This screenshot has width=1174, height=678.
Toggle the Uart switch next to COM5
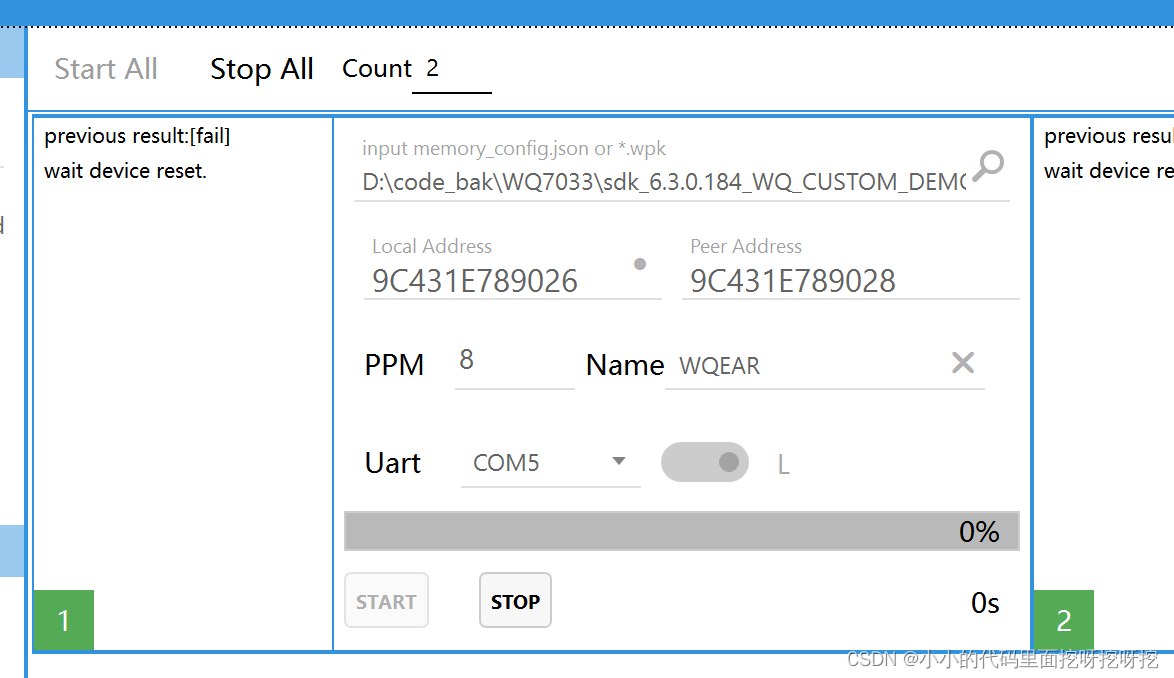click(705, 462)
